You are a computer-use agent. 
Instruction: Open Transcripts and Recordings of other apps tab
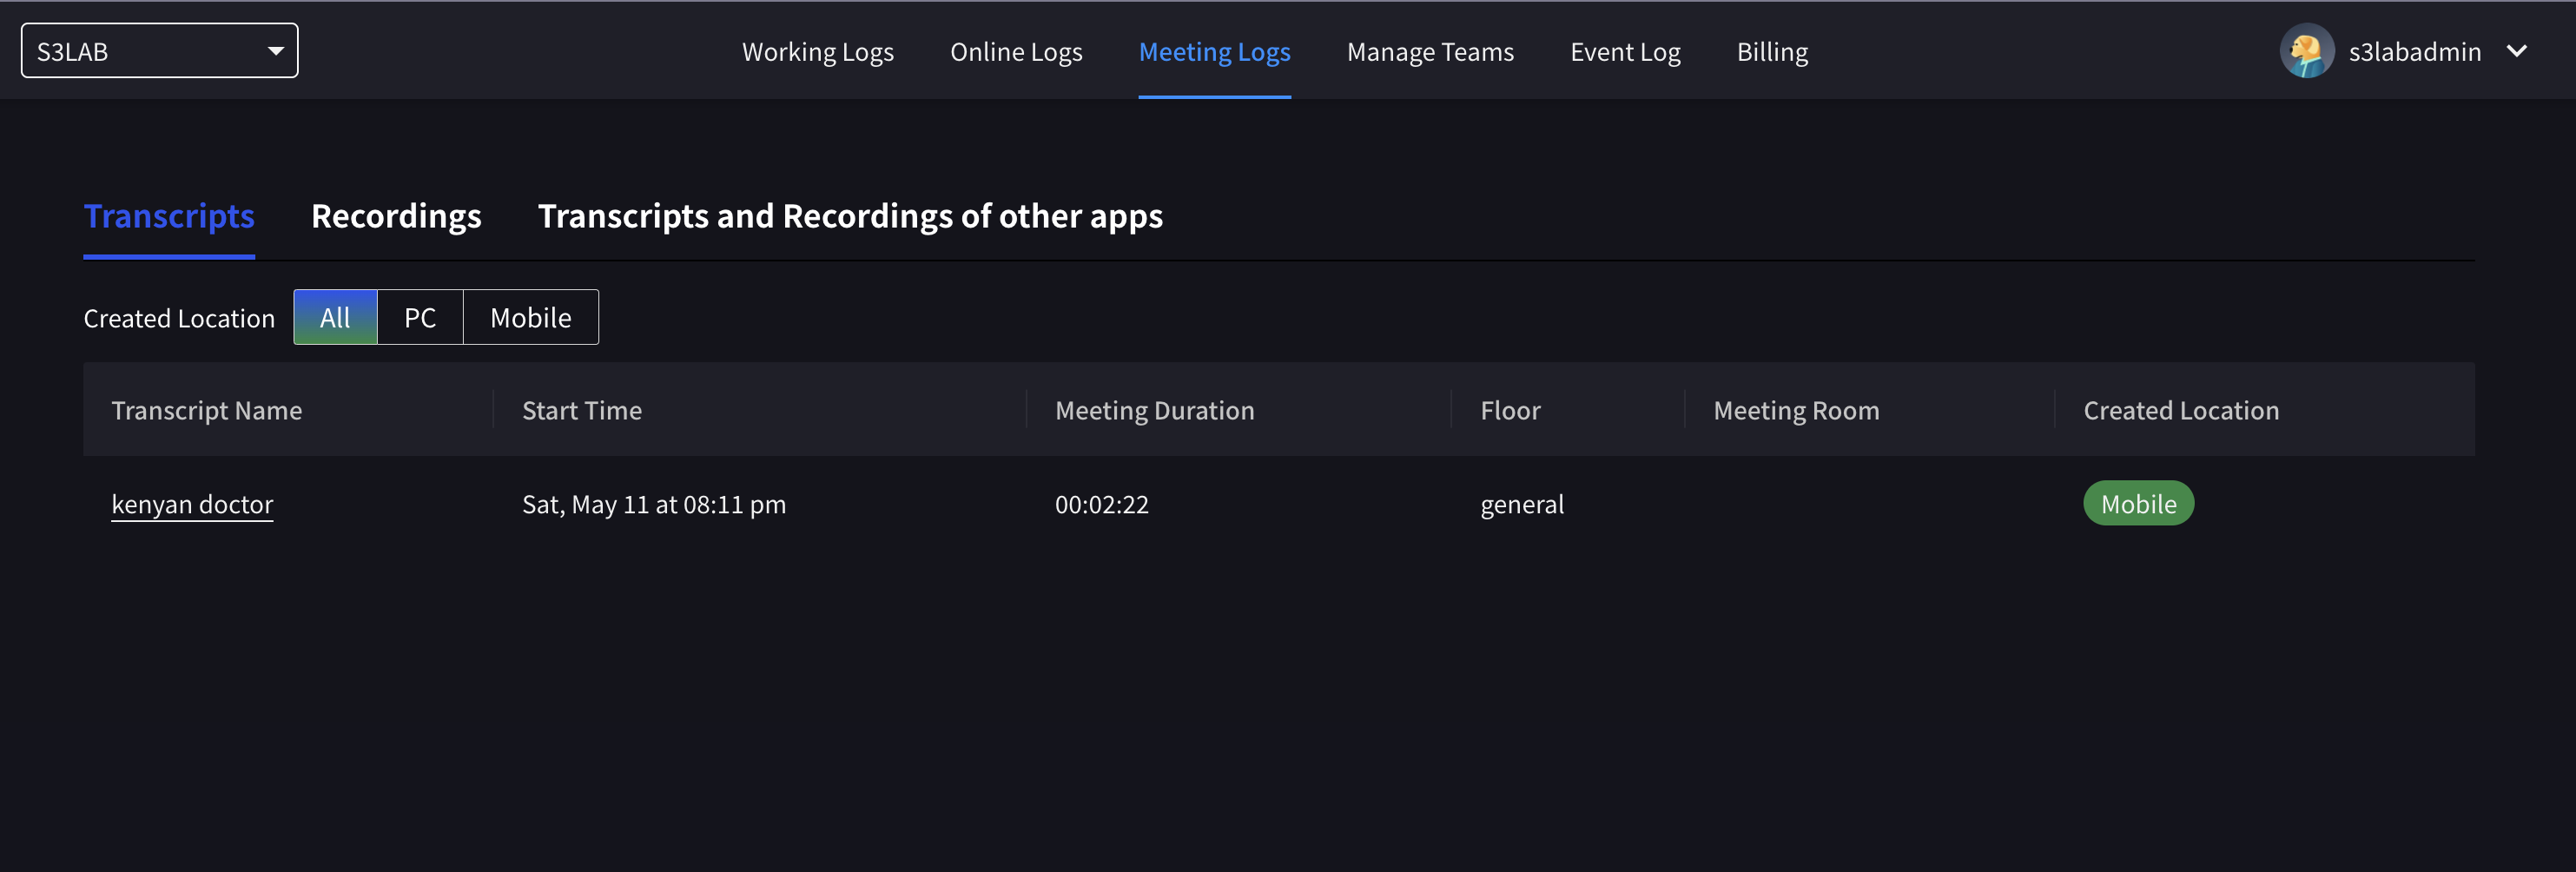click(x=850, y=216)
